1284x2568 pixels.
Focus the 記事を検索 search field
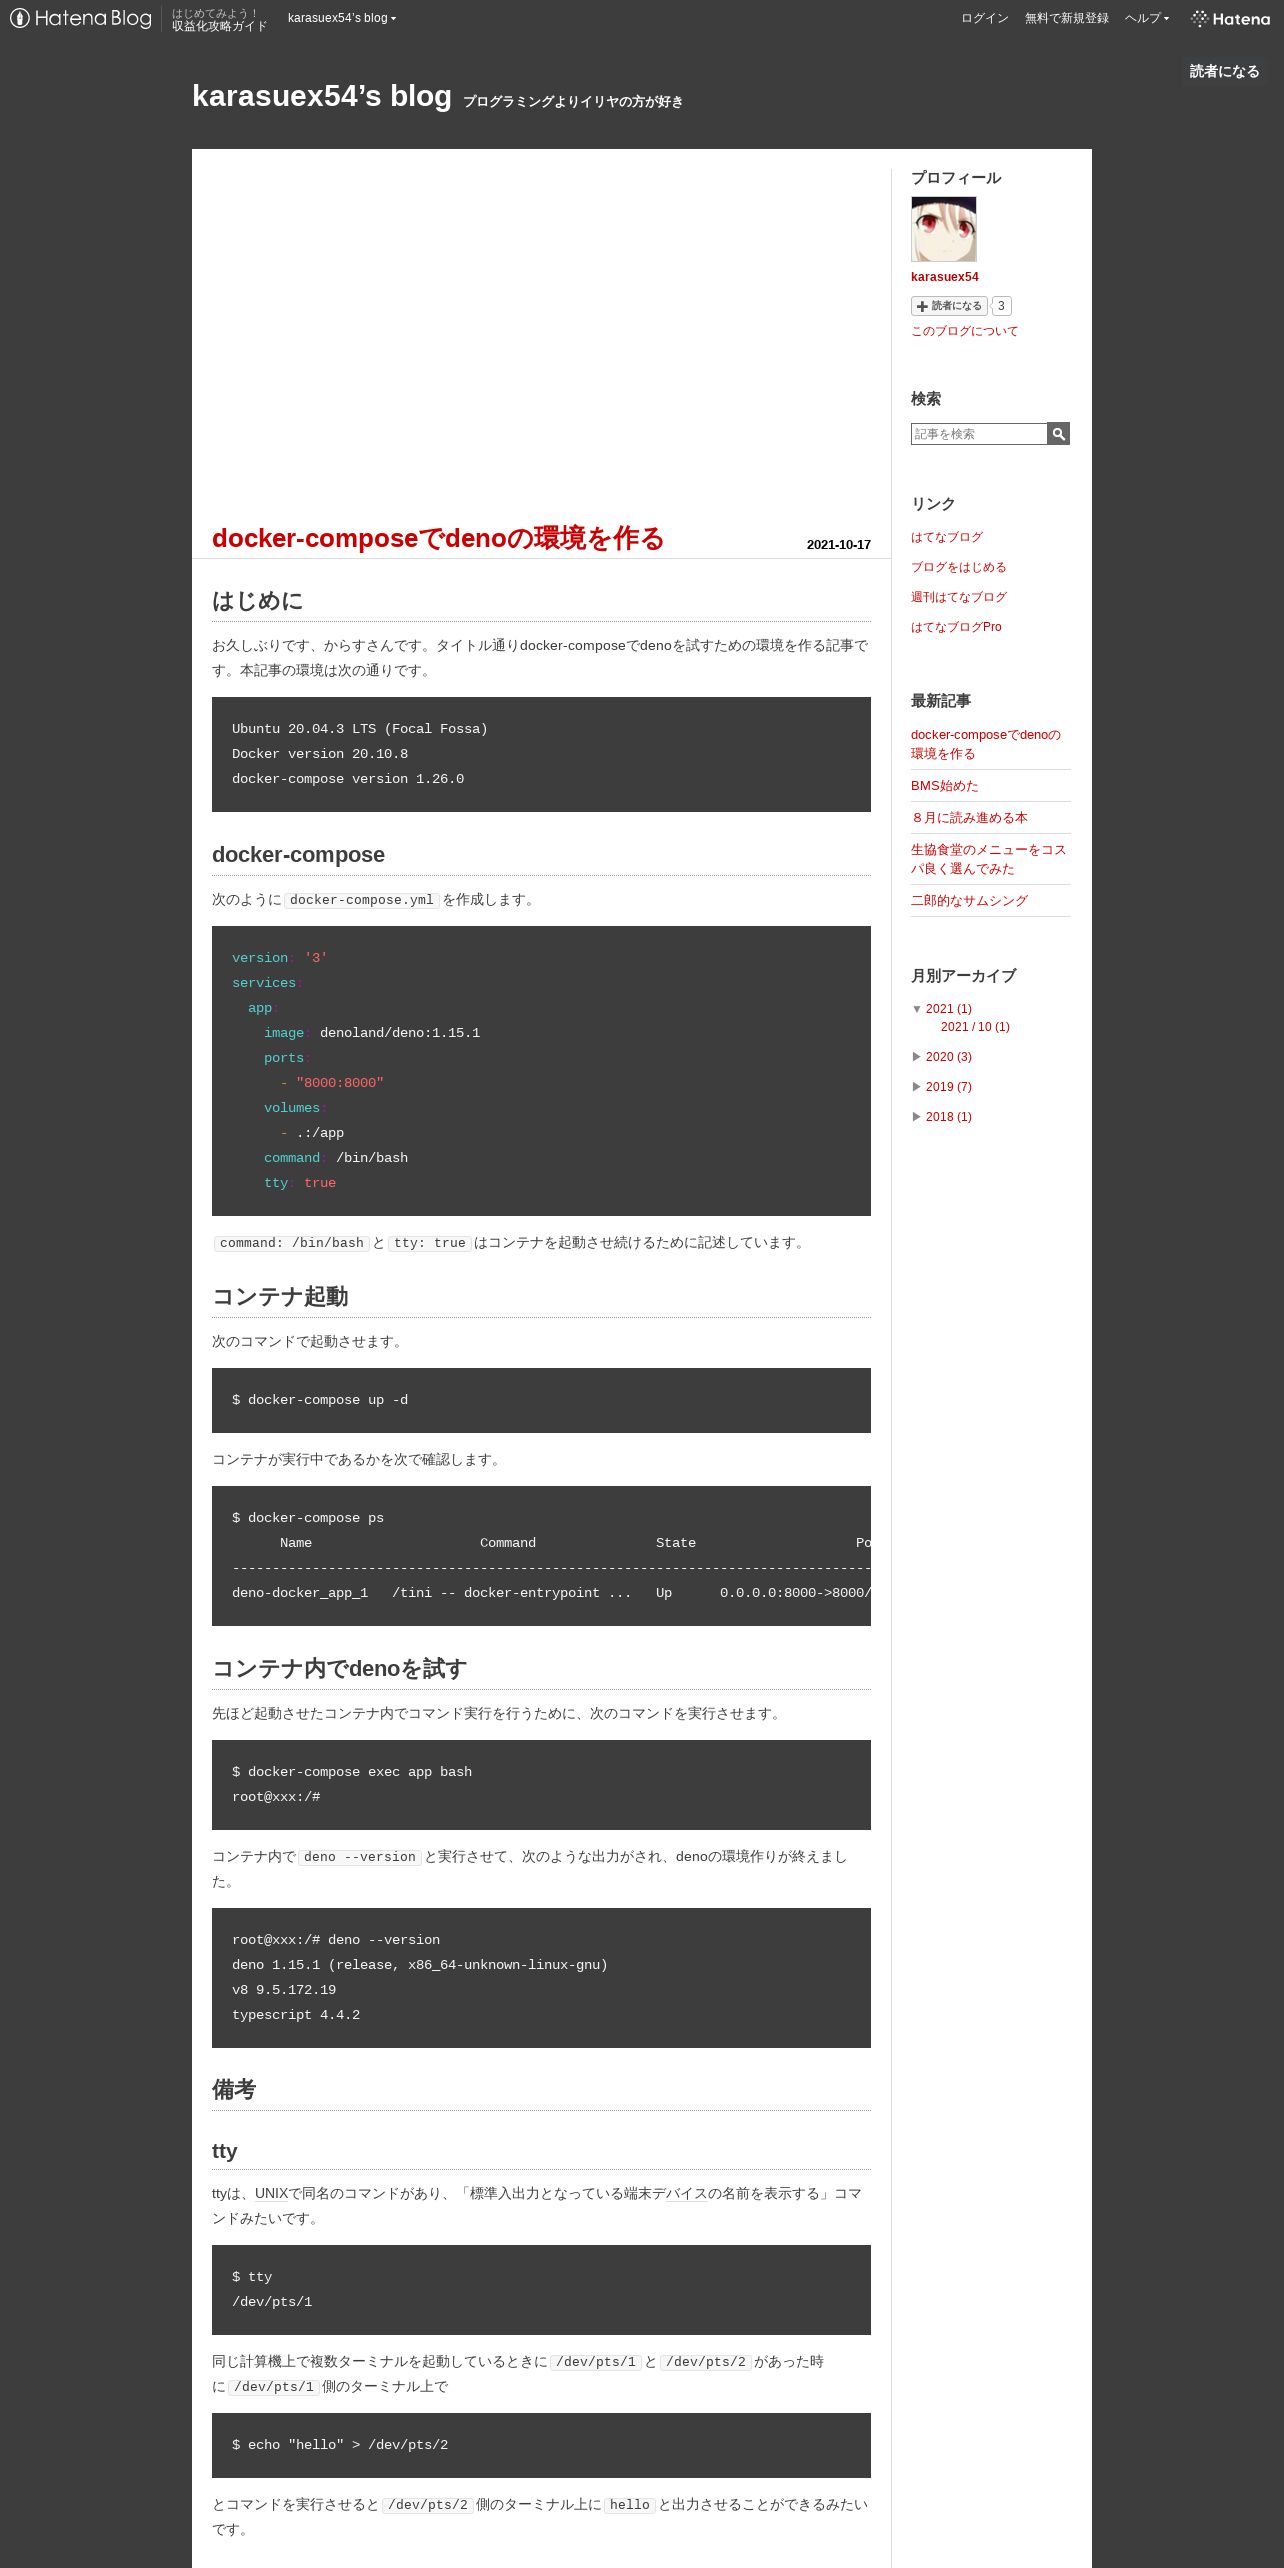click(979, 433)
